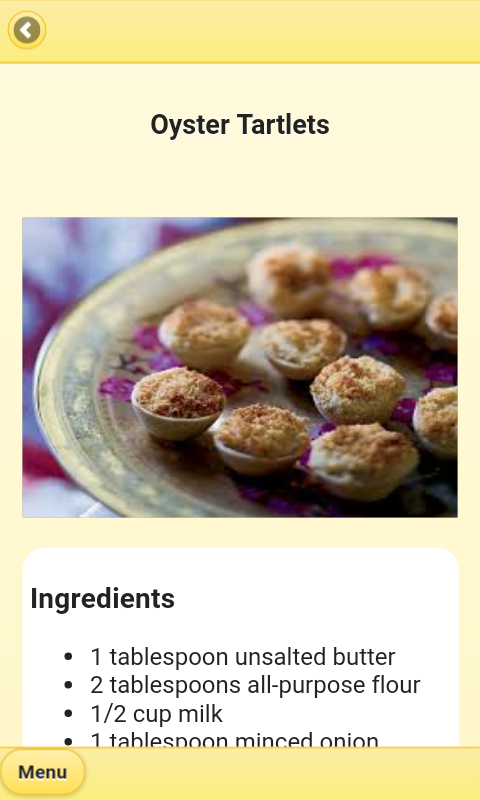Click the bullet beside 1/2 cup milk

pos(69,714)
